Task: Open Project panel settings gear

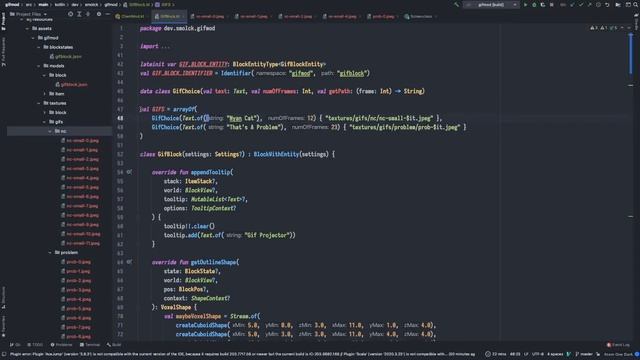Action: tap(99, 14)
